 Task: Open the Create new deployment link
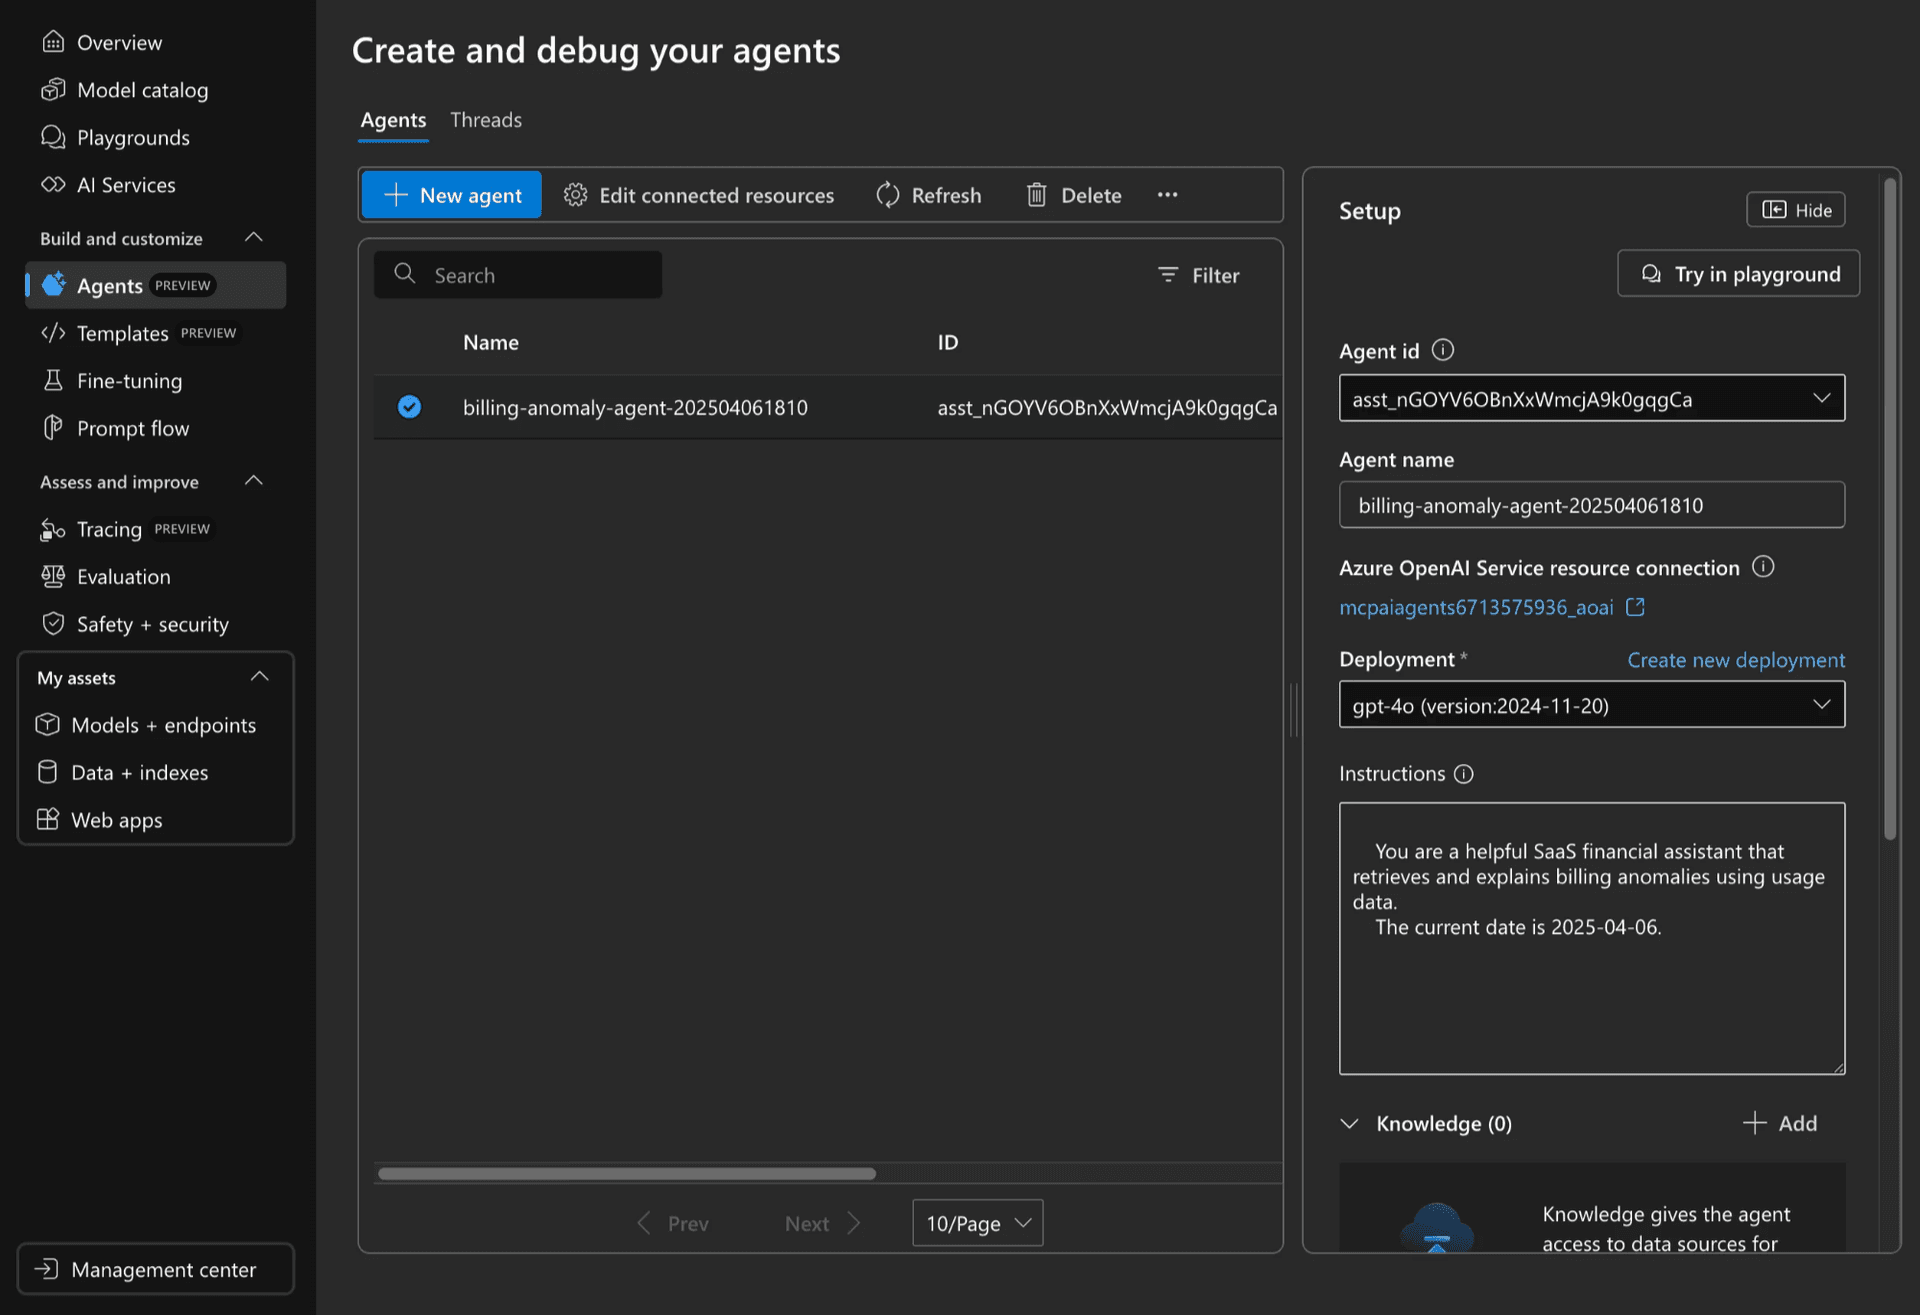point(1735,660)
